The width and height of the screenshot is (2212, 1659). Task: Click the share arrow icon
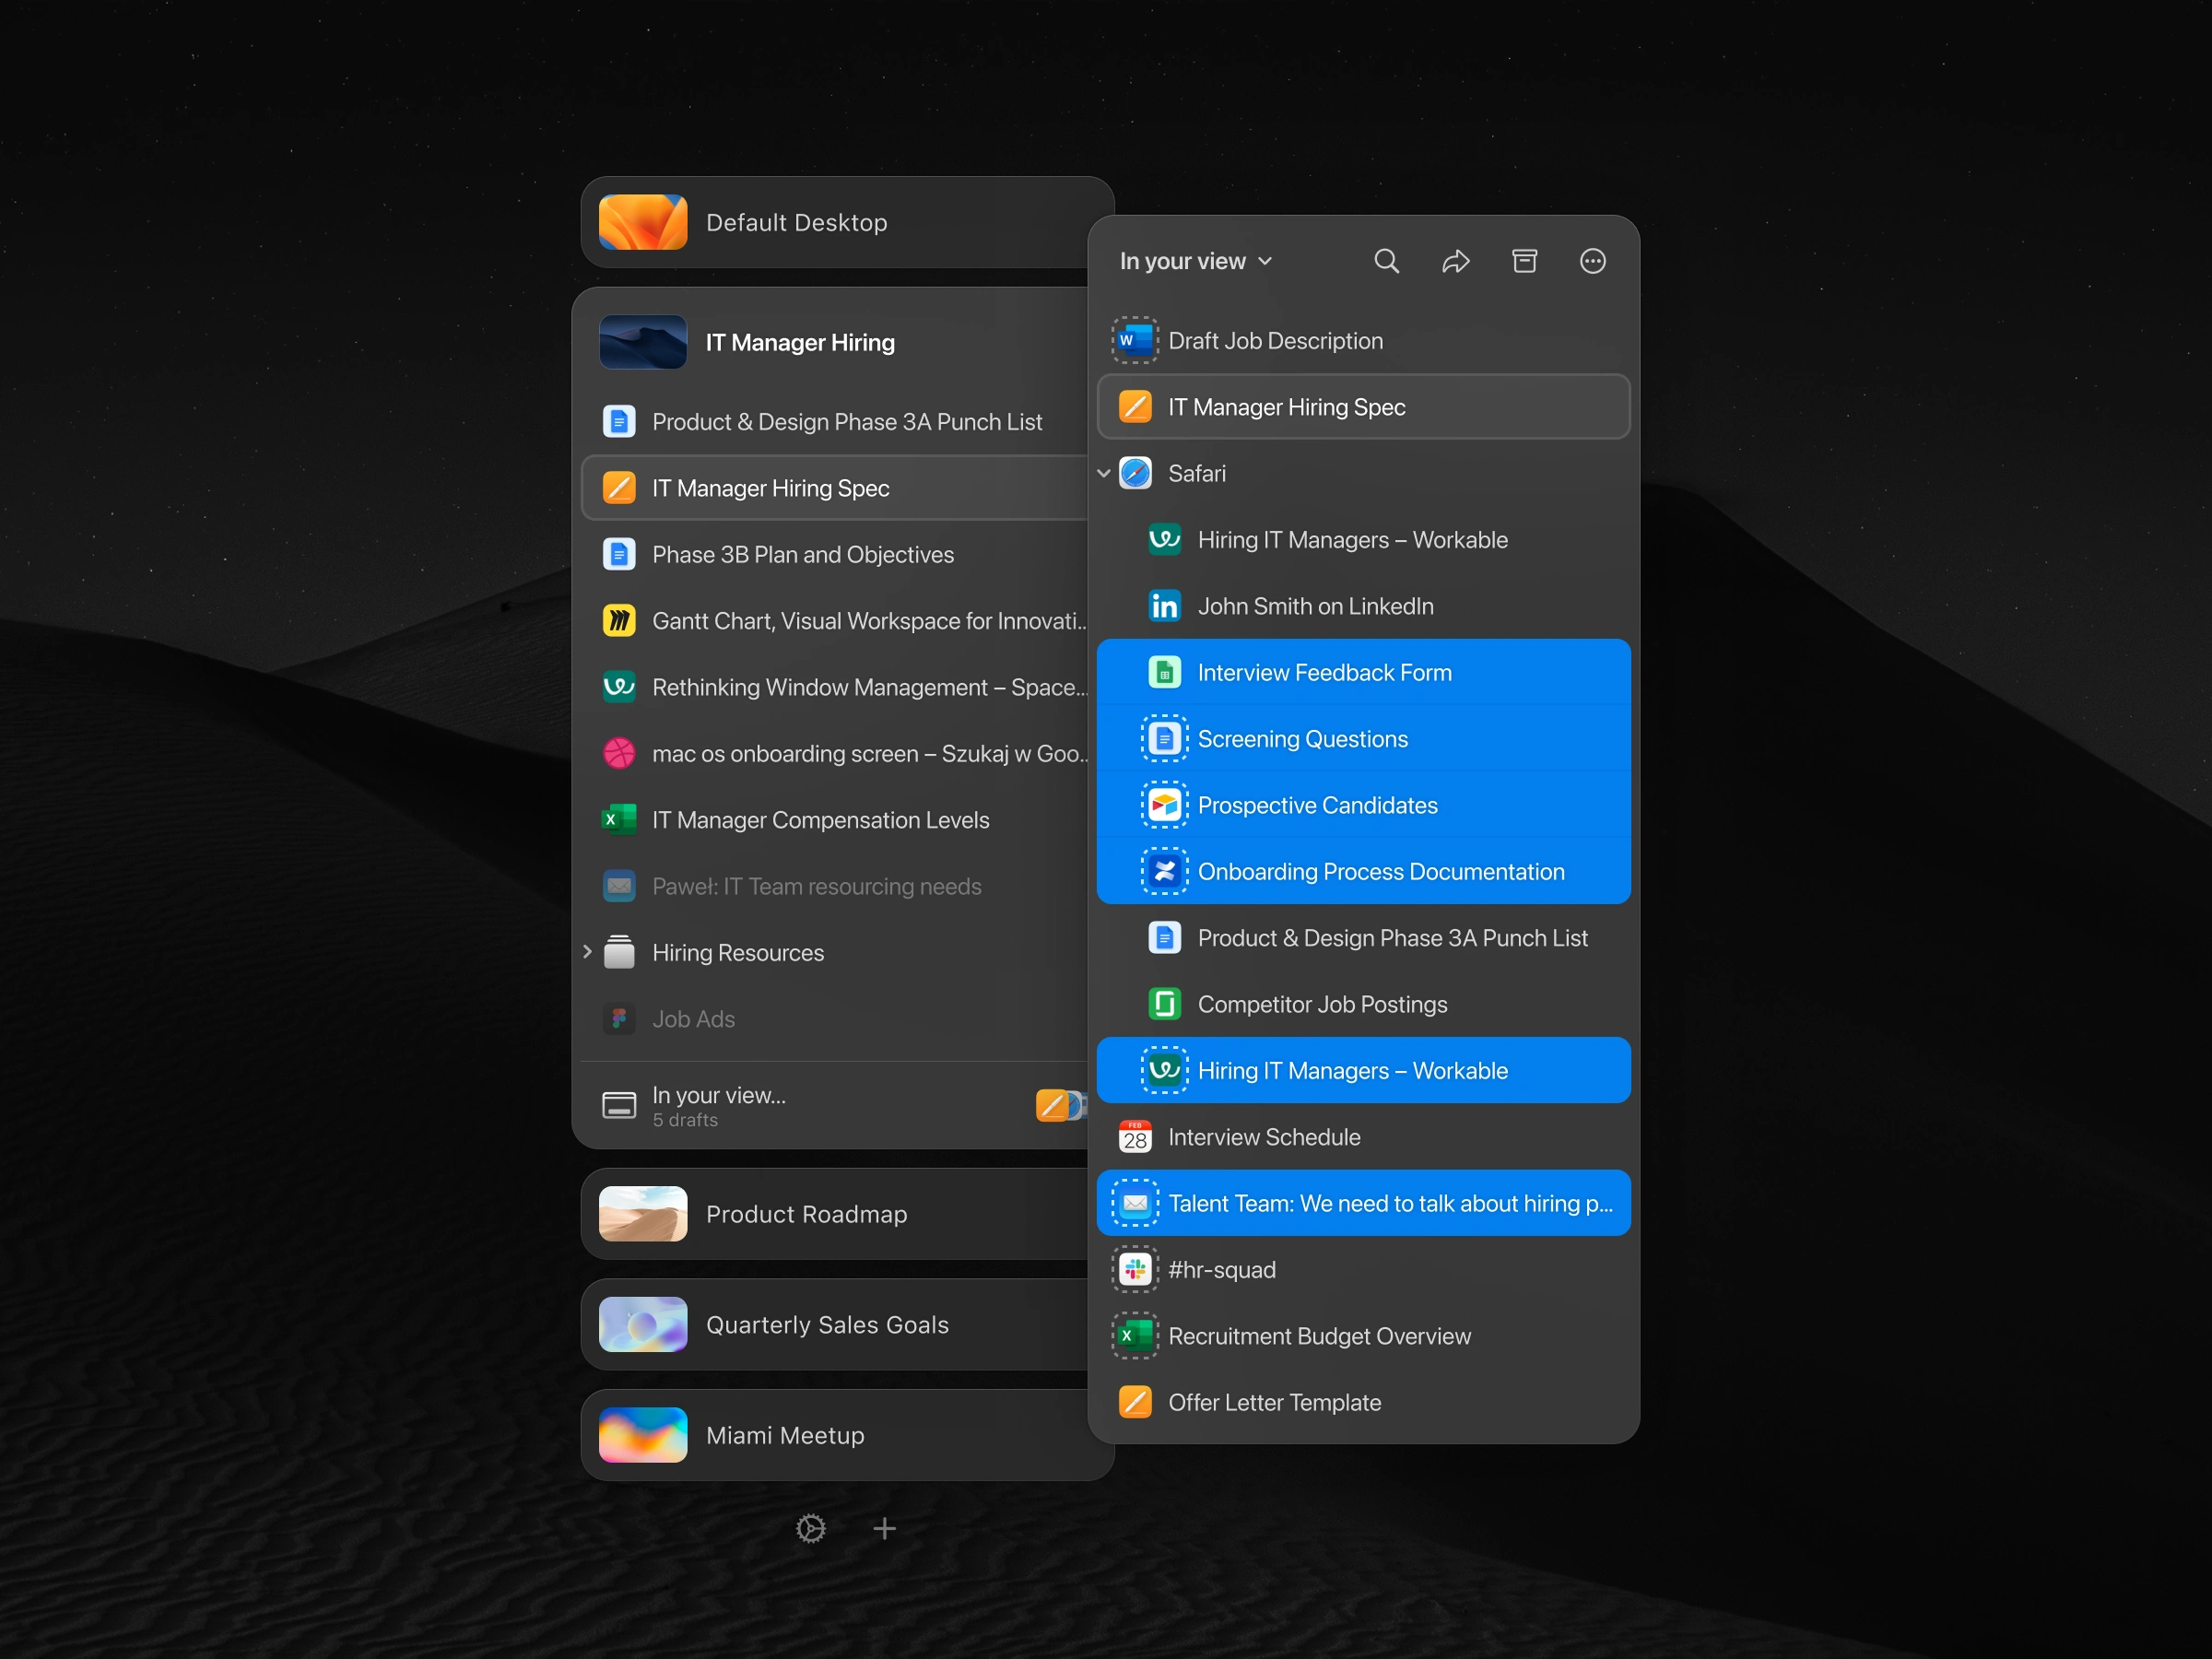[x=1455, y=261]
